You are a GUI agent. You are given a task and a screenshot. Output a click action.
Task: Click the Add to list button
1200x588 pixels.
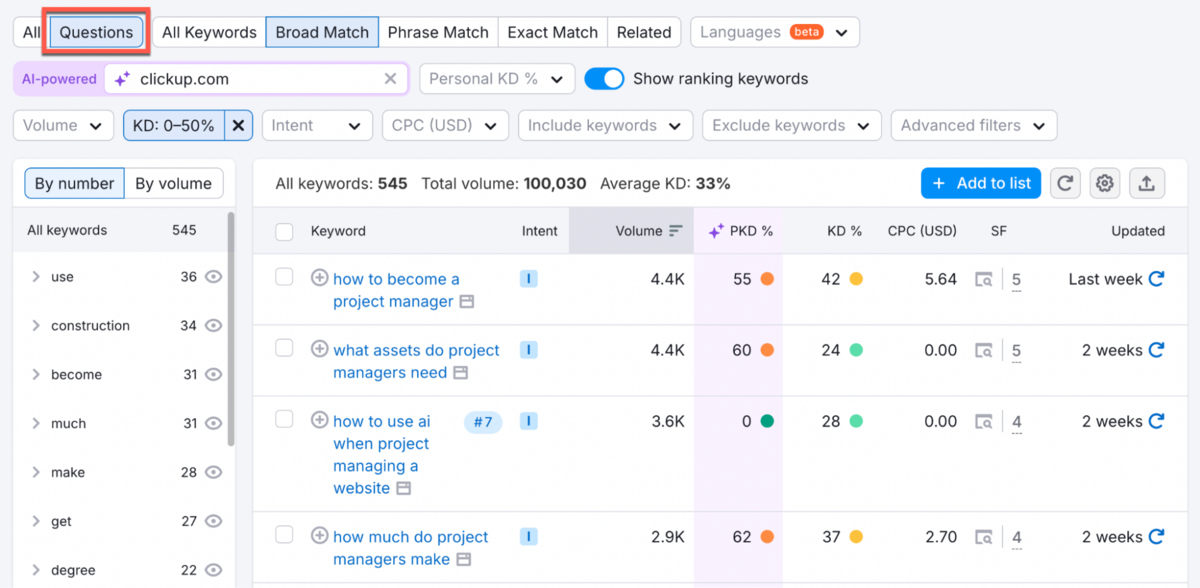tap(981, 183)
